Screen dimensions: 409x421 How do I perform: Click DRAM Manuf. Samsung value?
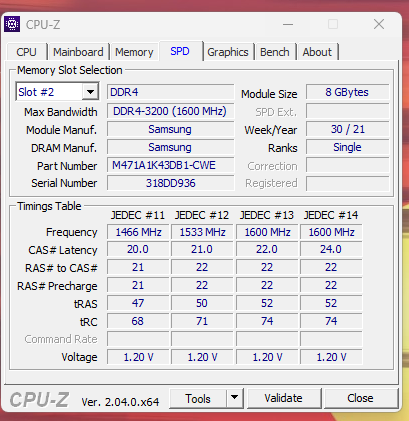pos(170,147)
